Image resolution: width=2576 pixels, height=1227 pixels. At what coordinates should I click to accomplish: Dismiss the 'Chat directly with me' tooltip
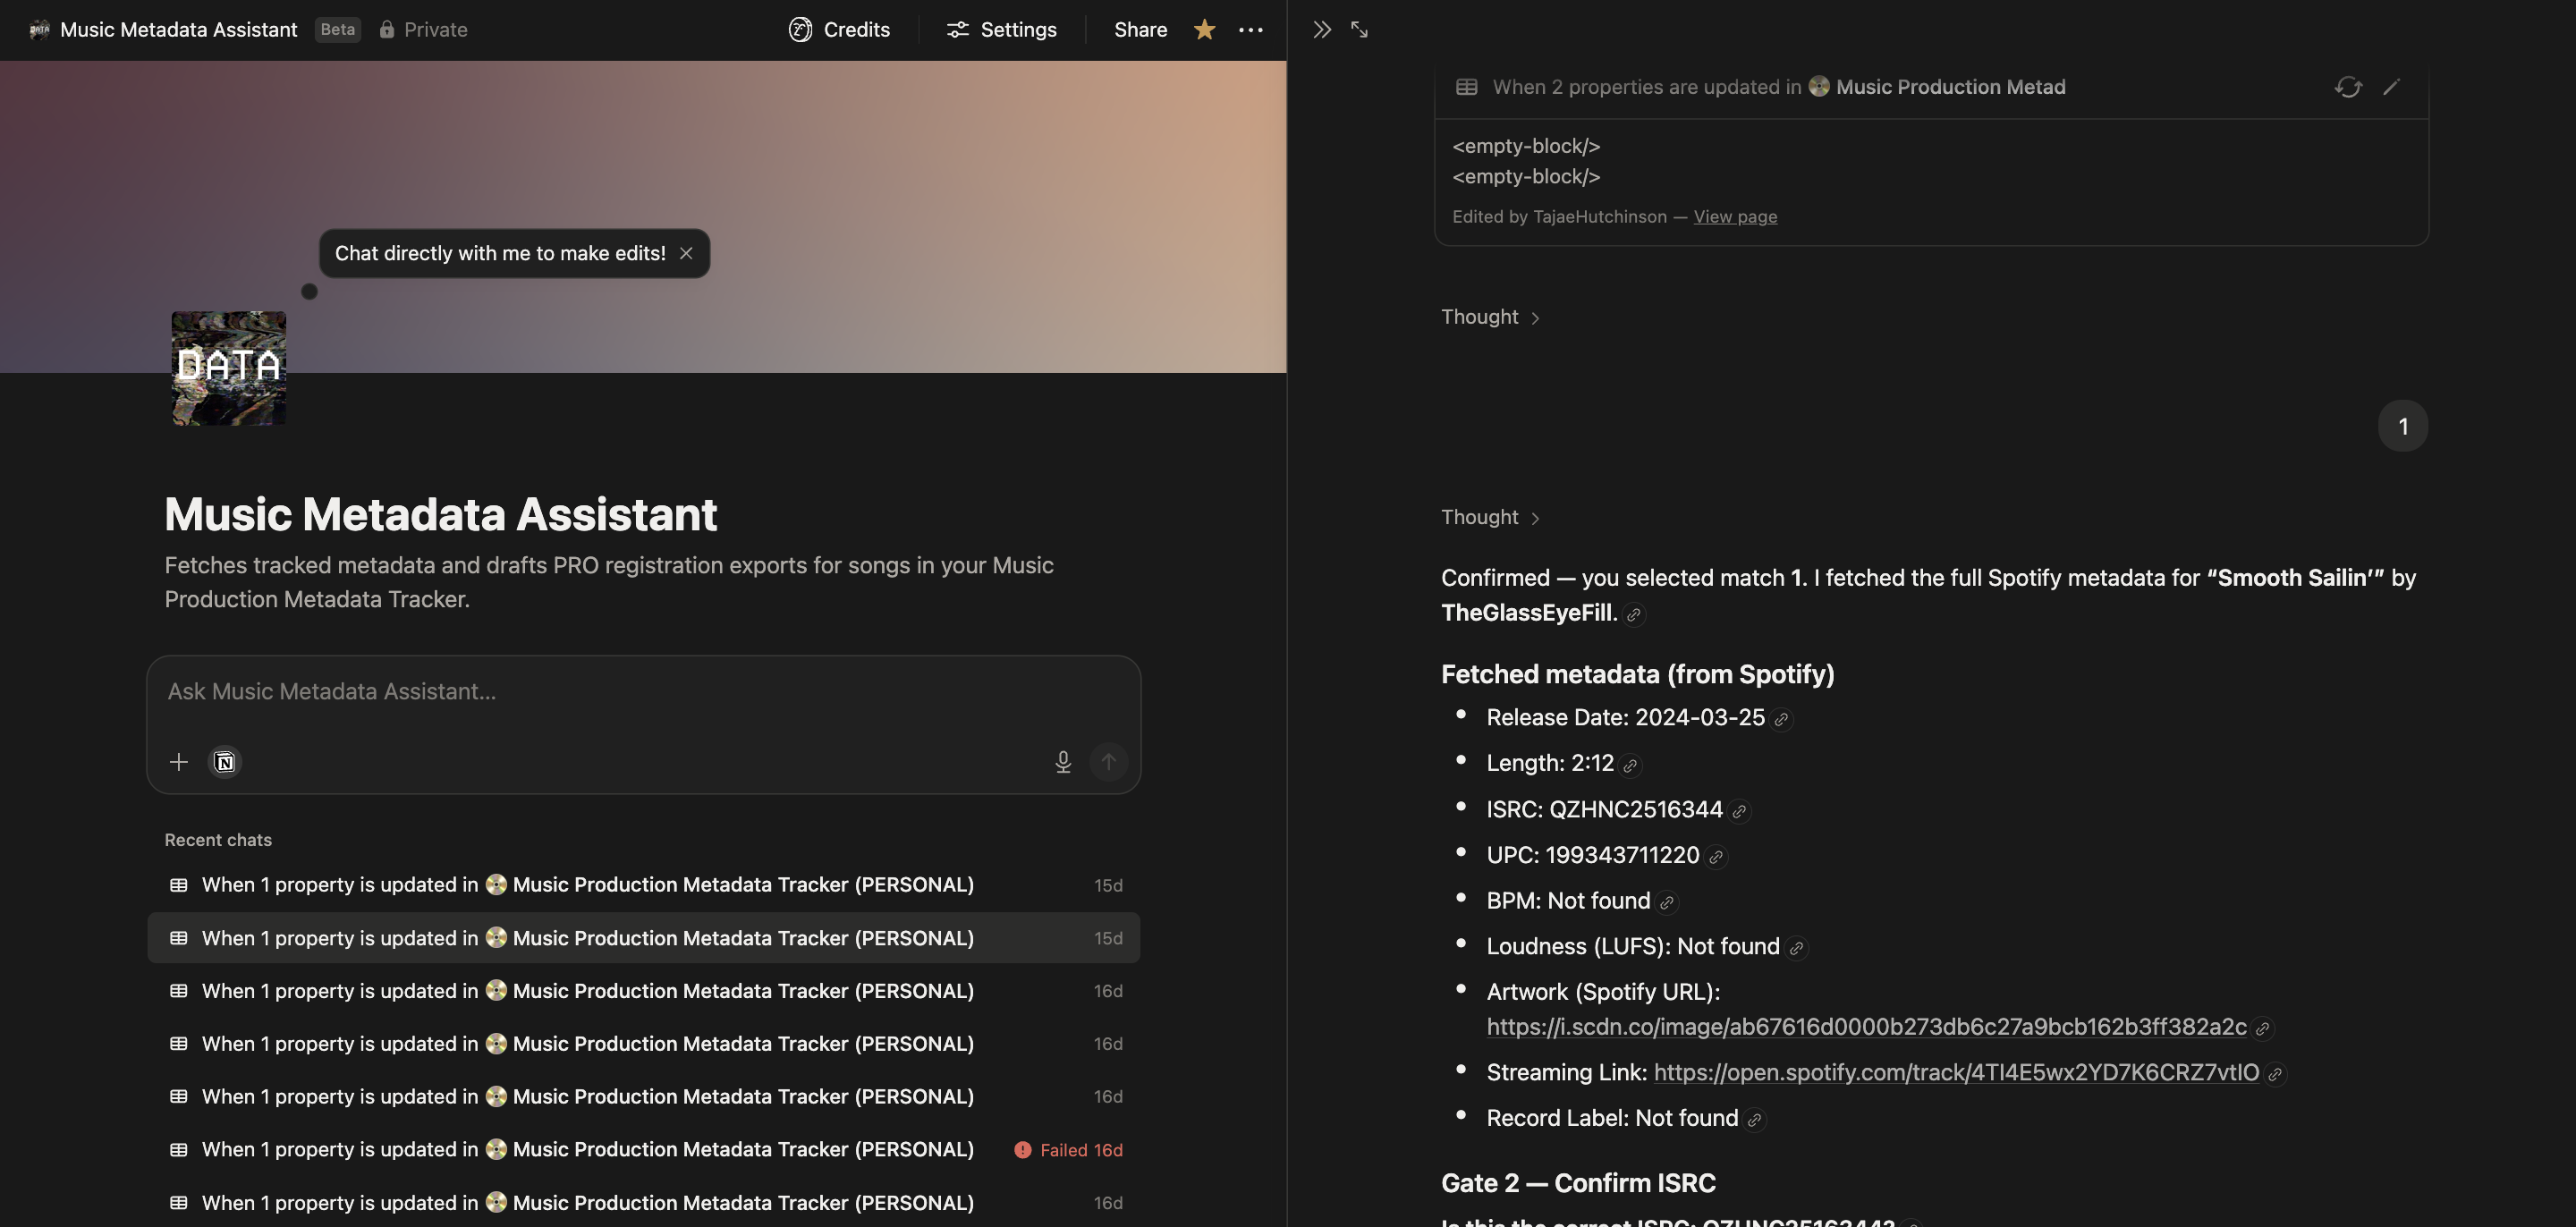point(686,253)
